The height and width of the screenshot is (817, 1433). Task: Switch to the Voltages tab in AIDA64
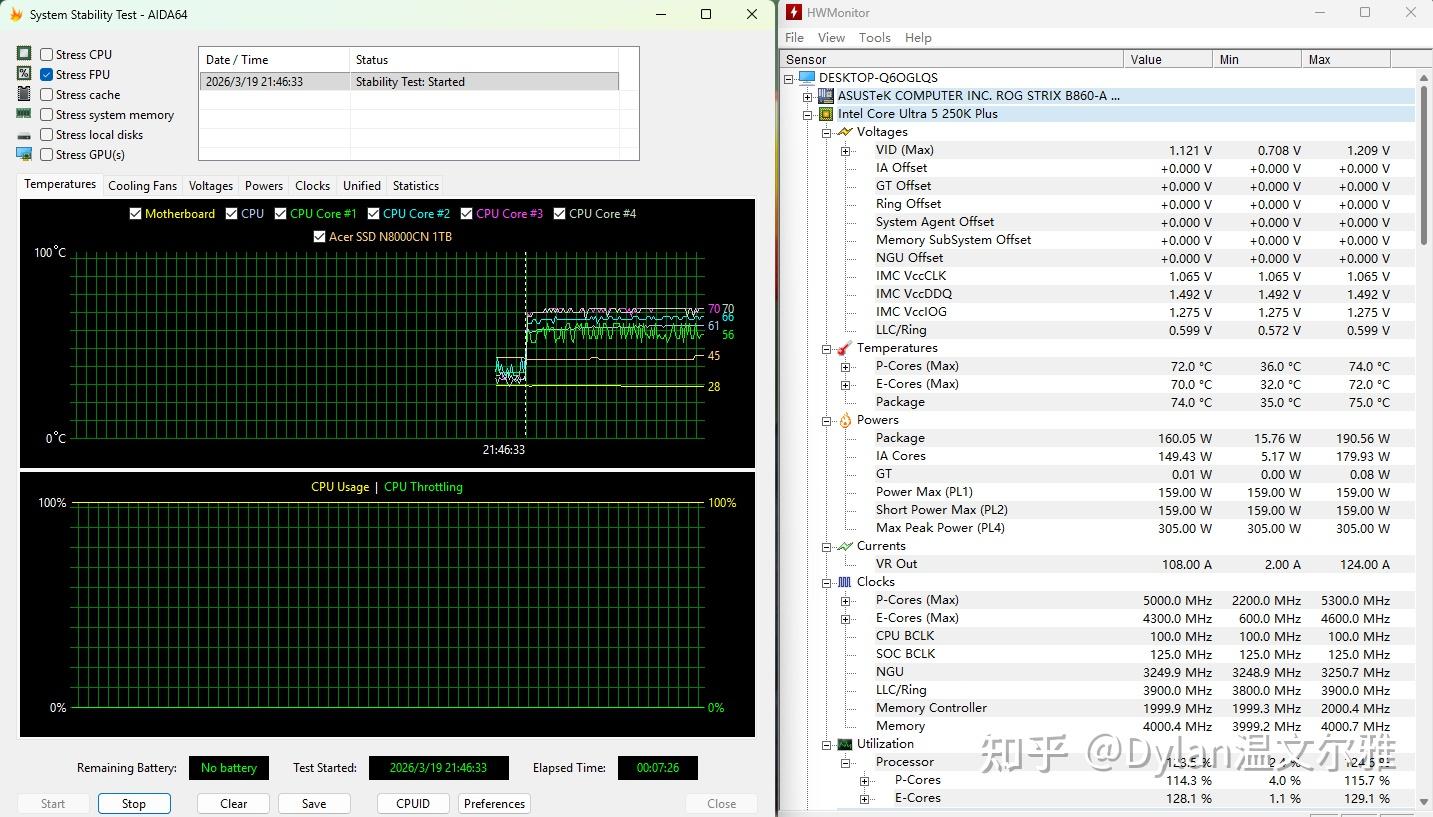coord(211,186)
